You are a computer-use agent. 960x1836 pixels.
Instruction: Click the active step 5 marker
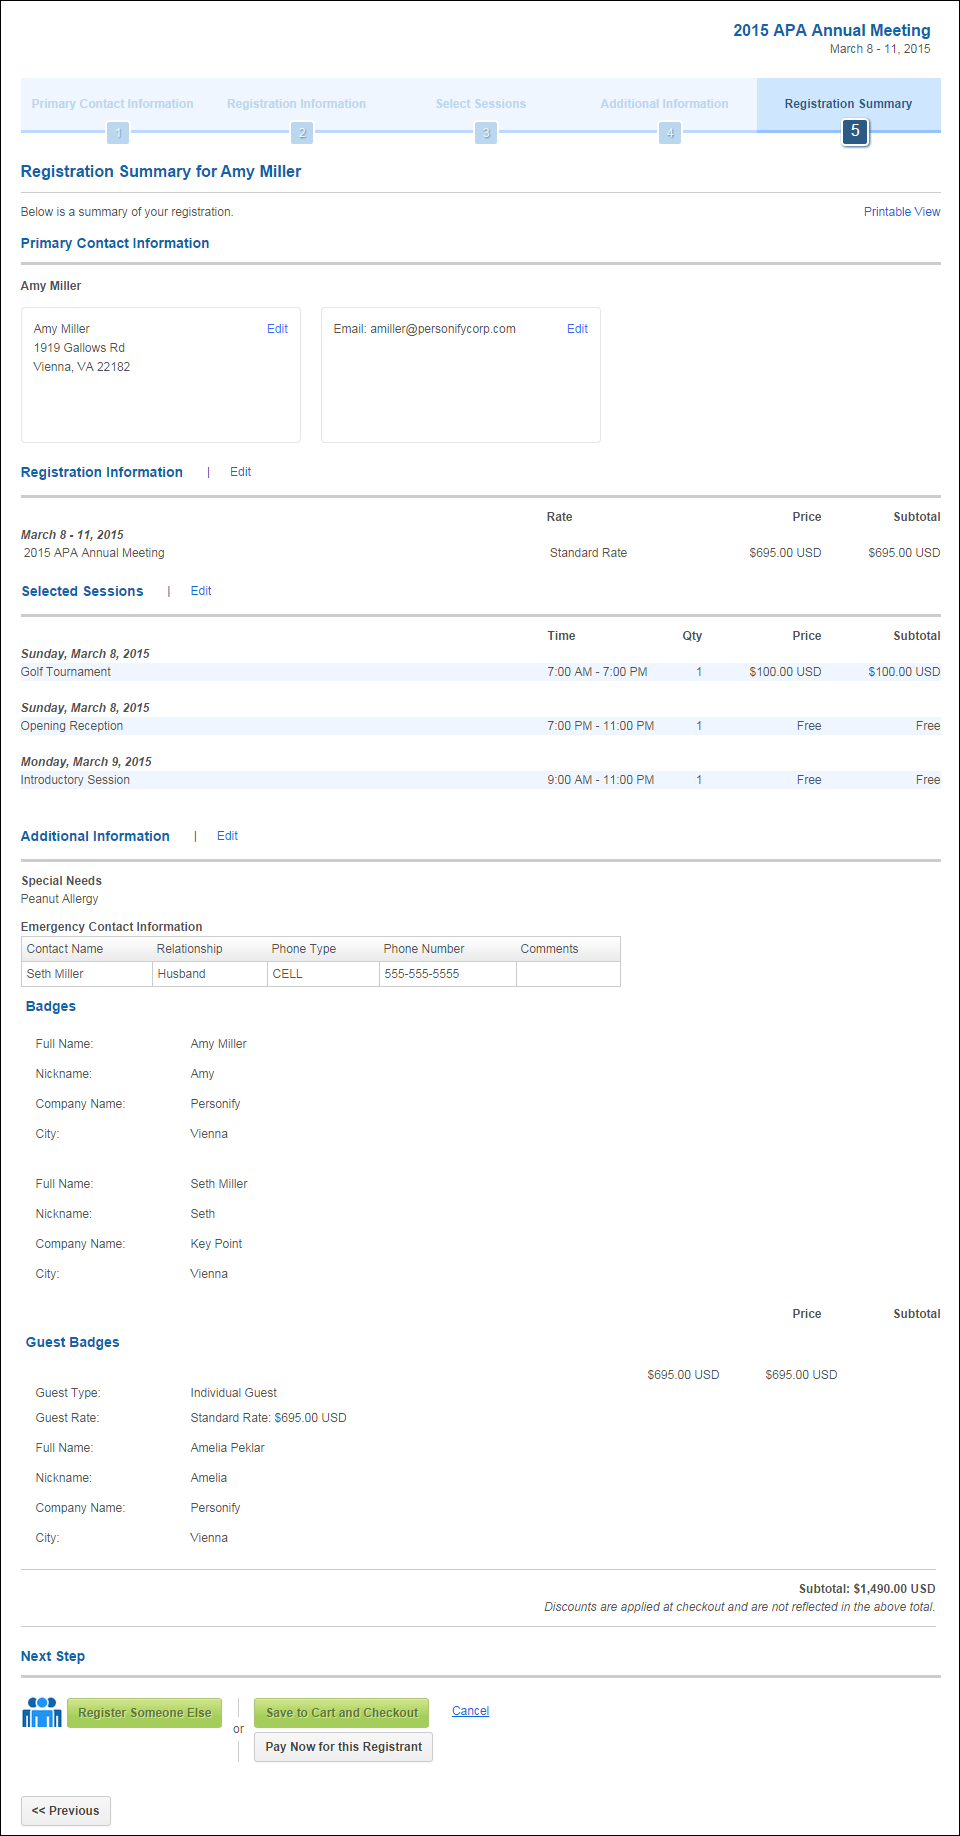point(855,131)
